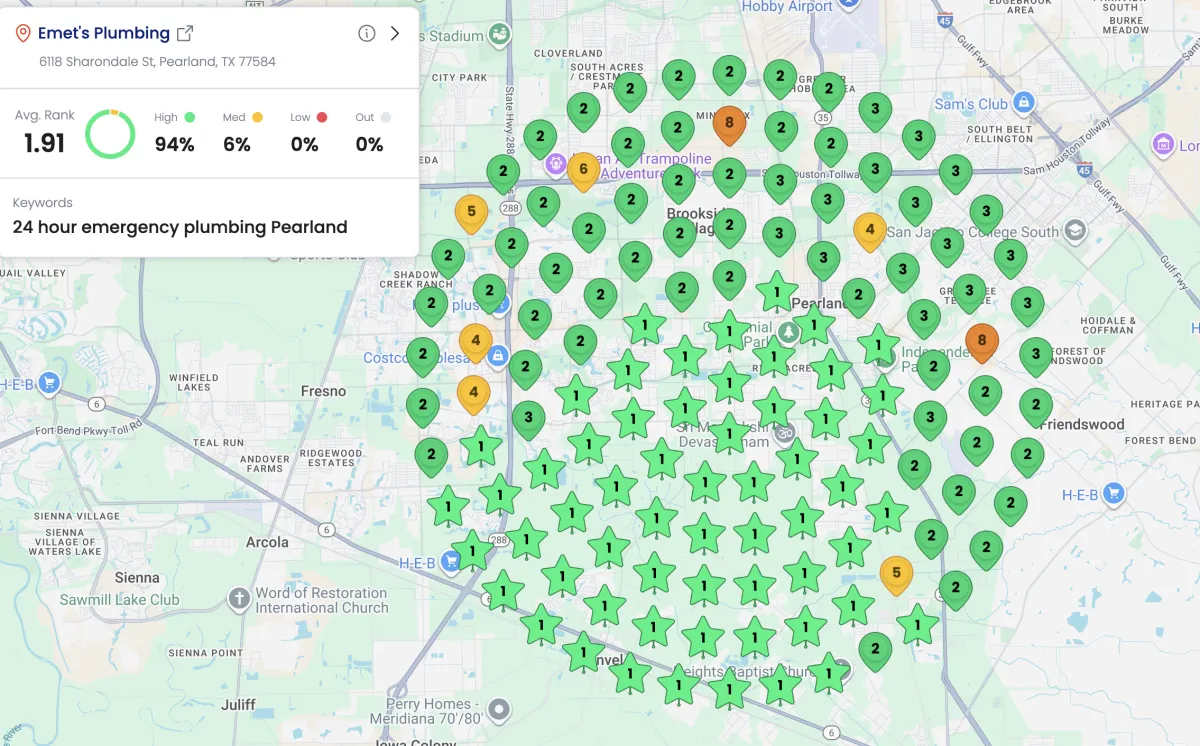1200x746 pixels.
Task: Select the yellow 6 map pin
Action: coord(584,170)
